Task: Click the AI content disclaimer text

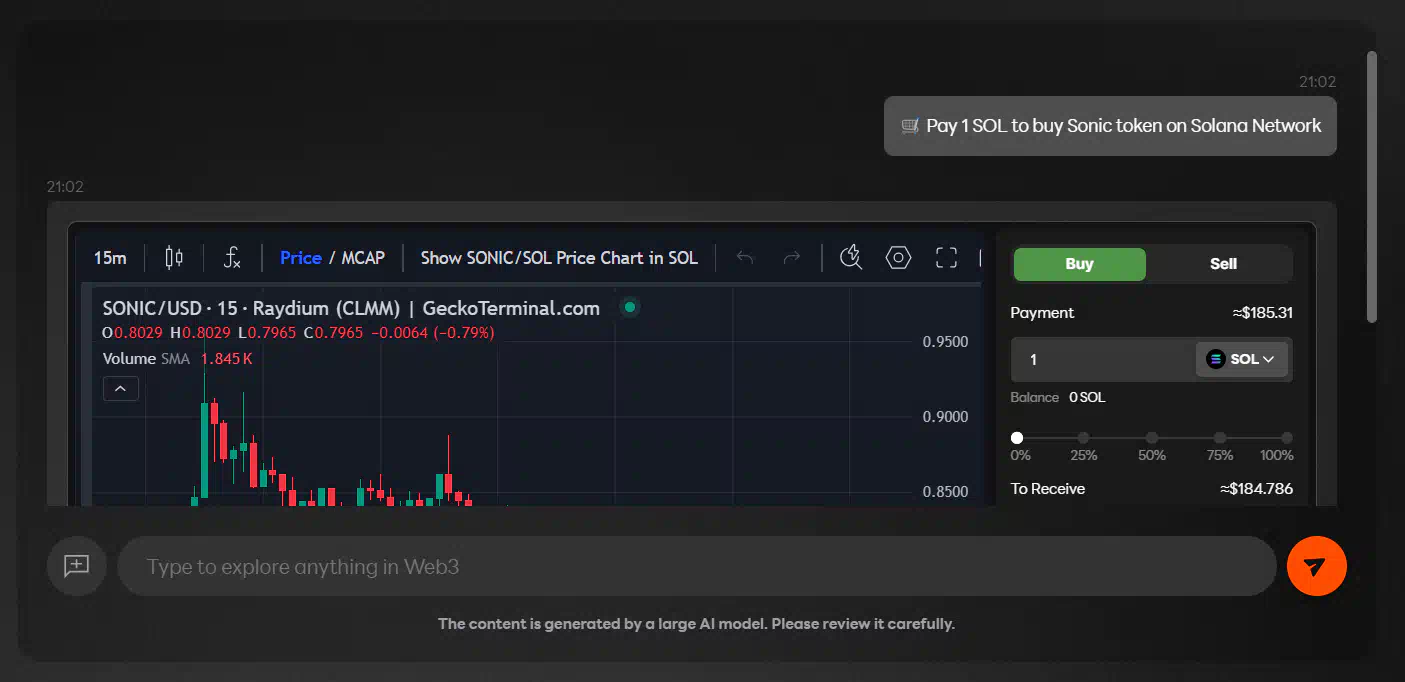Action: tap(696, 624)
